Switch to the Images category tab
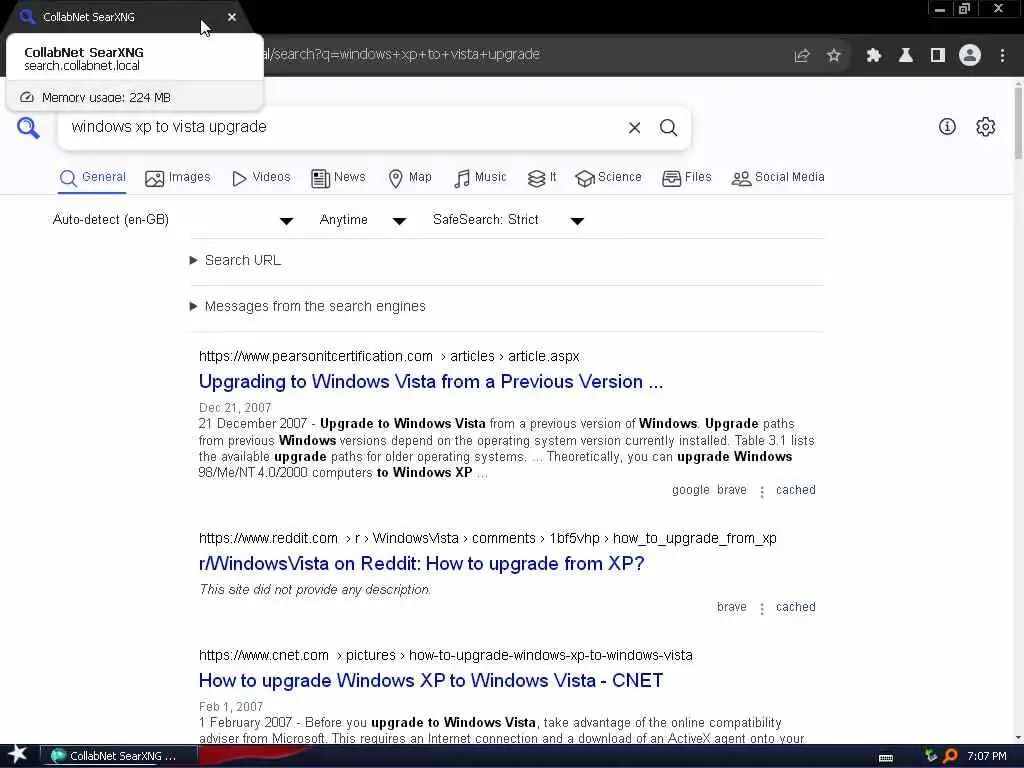Image resolution: width=1024 pixels, height=768 pixels. 178,178
